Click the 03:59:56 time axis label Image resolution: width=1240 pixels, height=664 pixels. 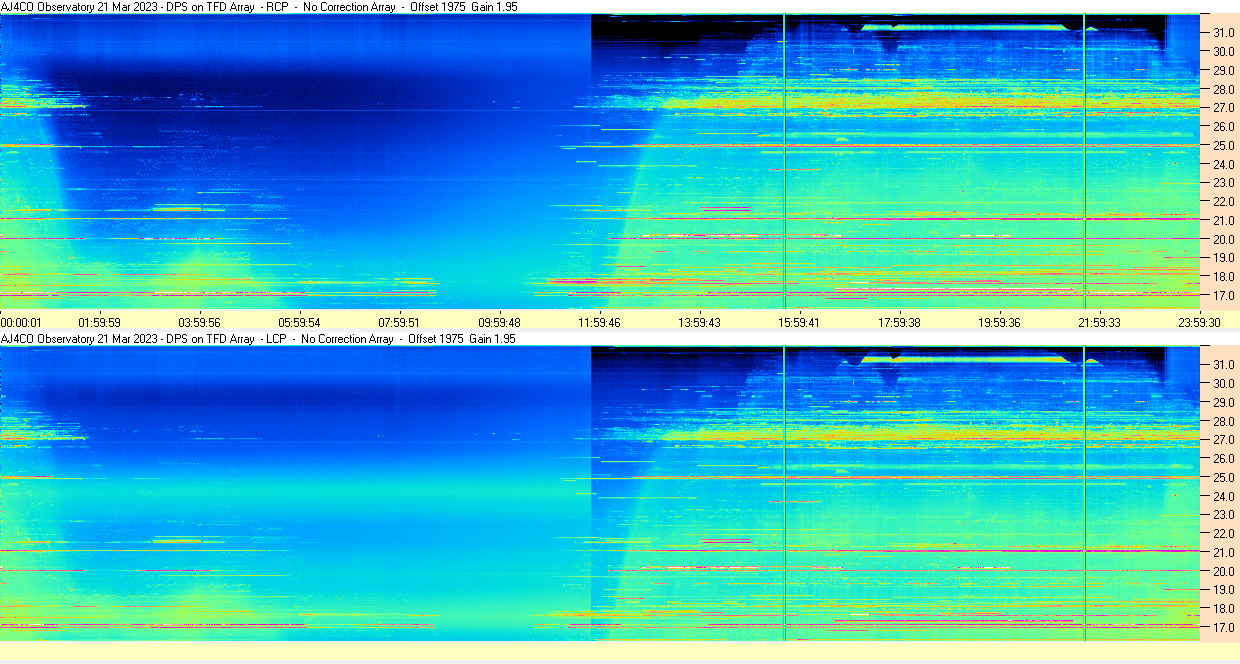click(199, 322)
